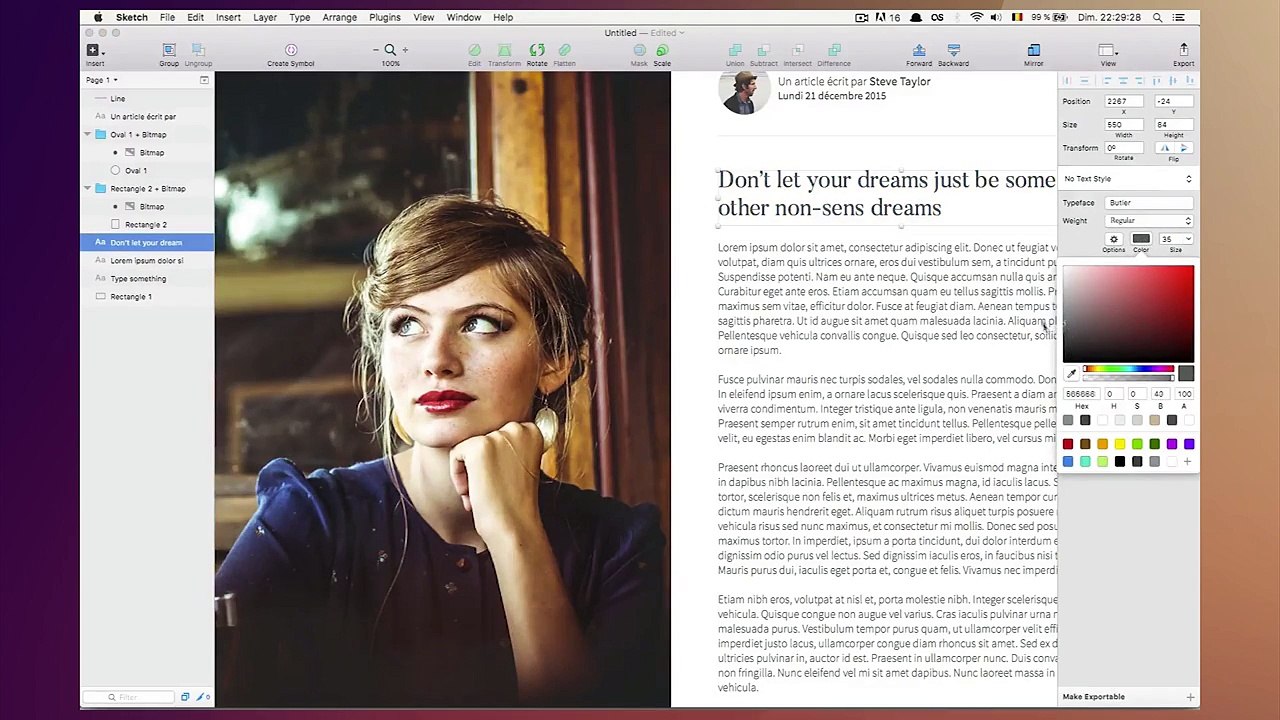This screenshot has height=720, width=1280.
Task: Click the Hex color input field
Action: click(1080, 394)
